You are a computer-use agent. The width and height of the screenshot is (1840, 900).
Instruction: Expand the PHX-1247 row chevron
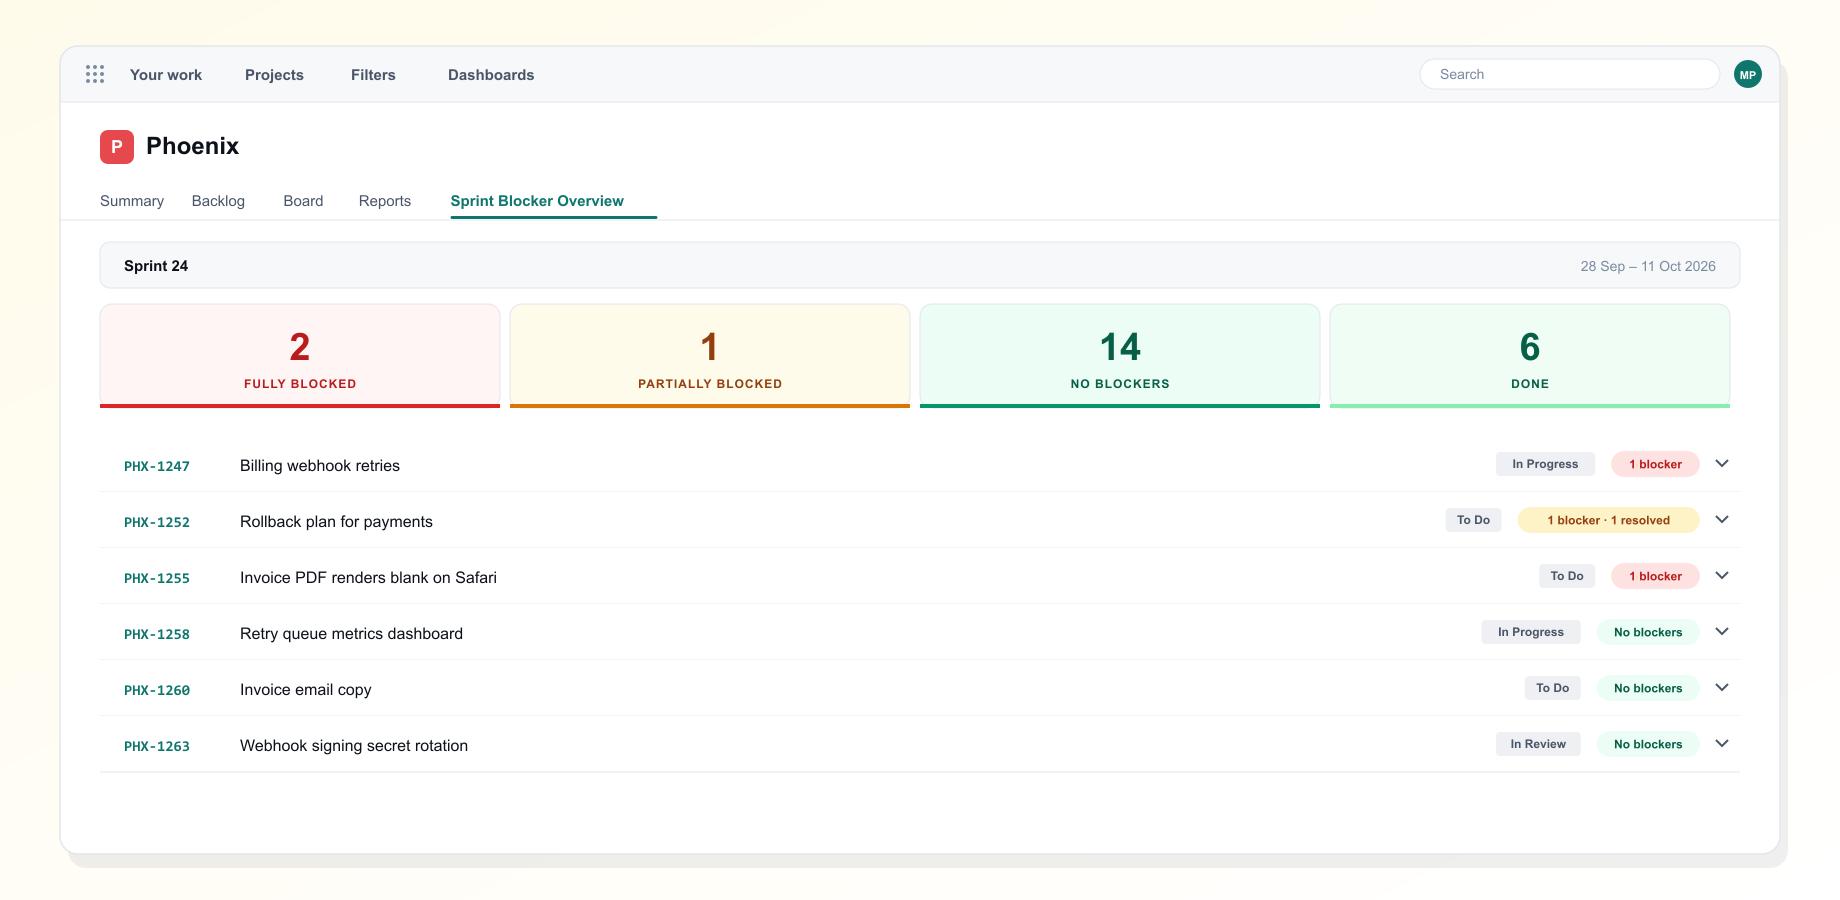coord(1722,464)
